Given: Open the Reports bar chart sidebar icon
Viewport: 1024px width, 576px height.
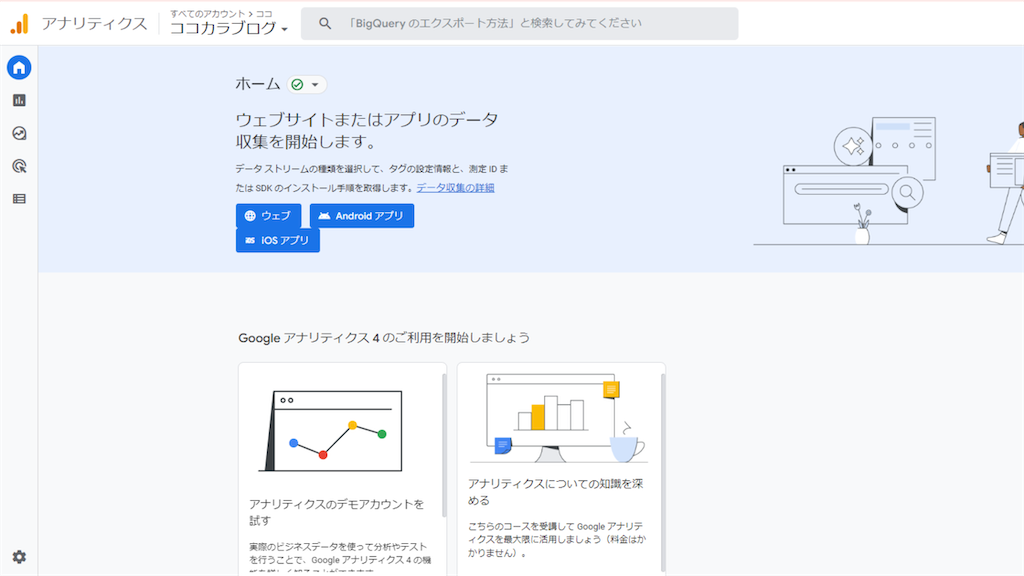Looking at the screenshot, I should pos(19,100).
